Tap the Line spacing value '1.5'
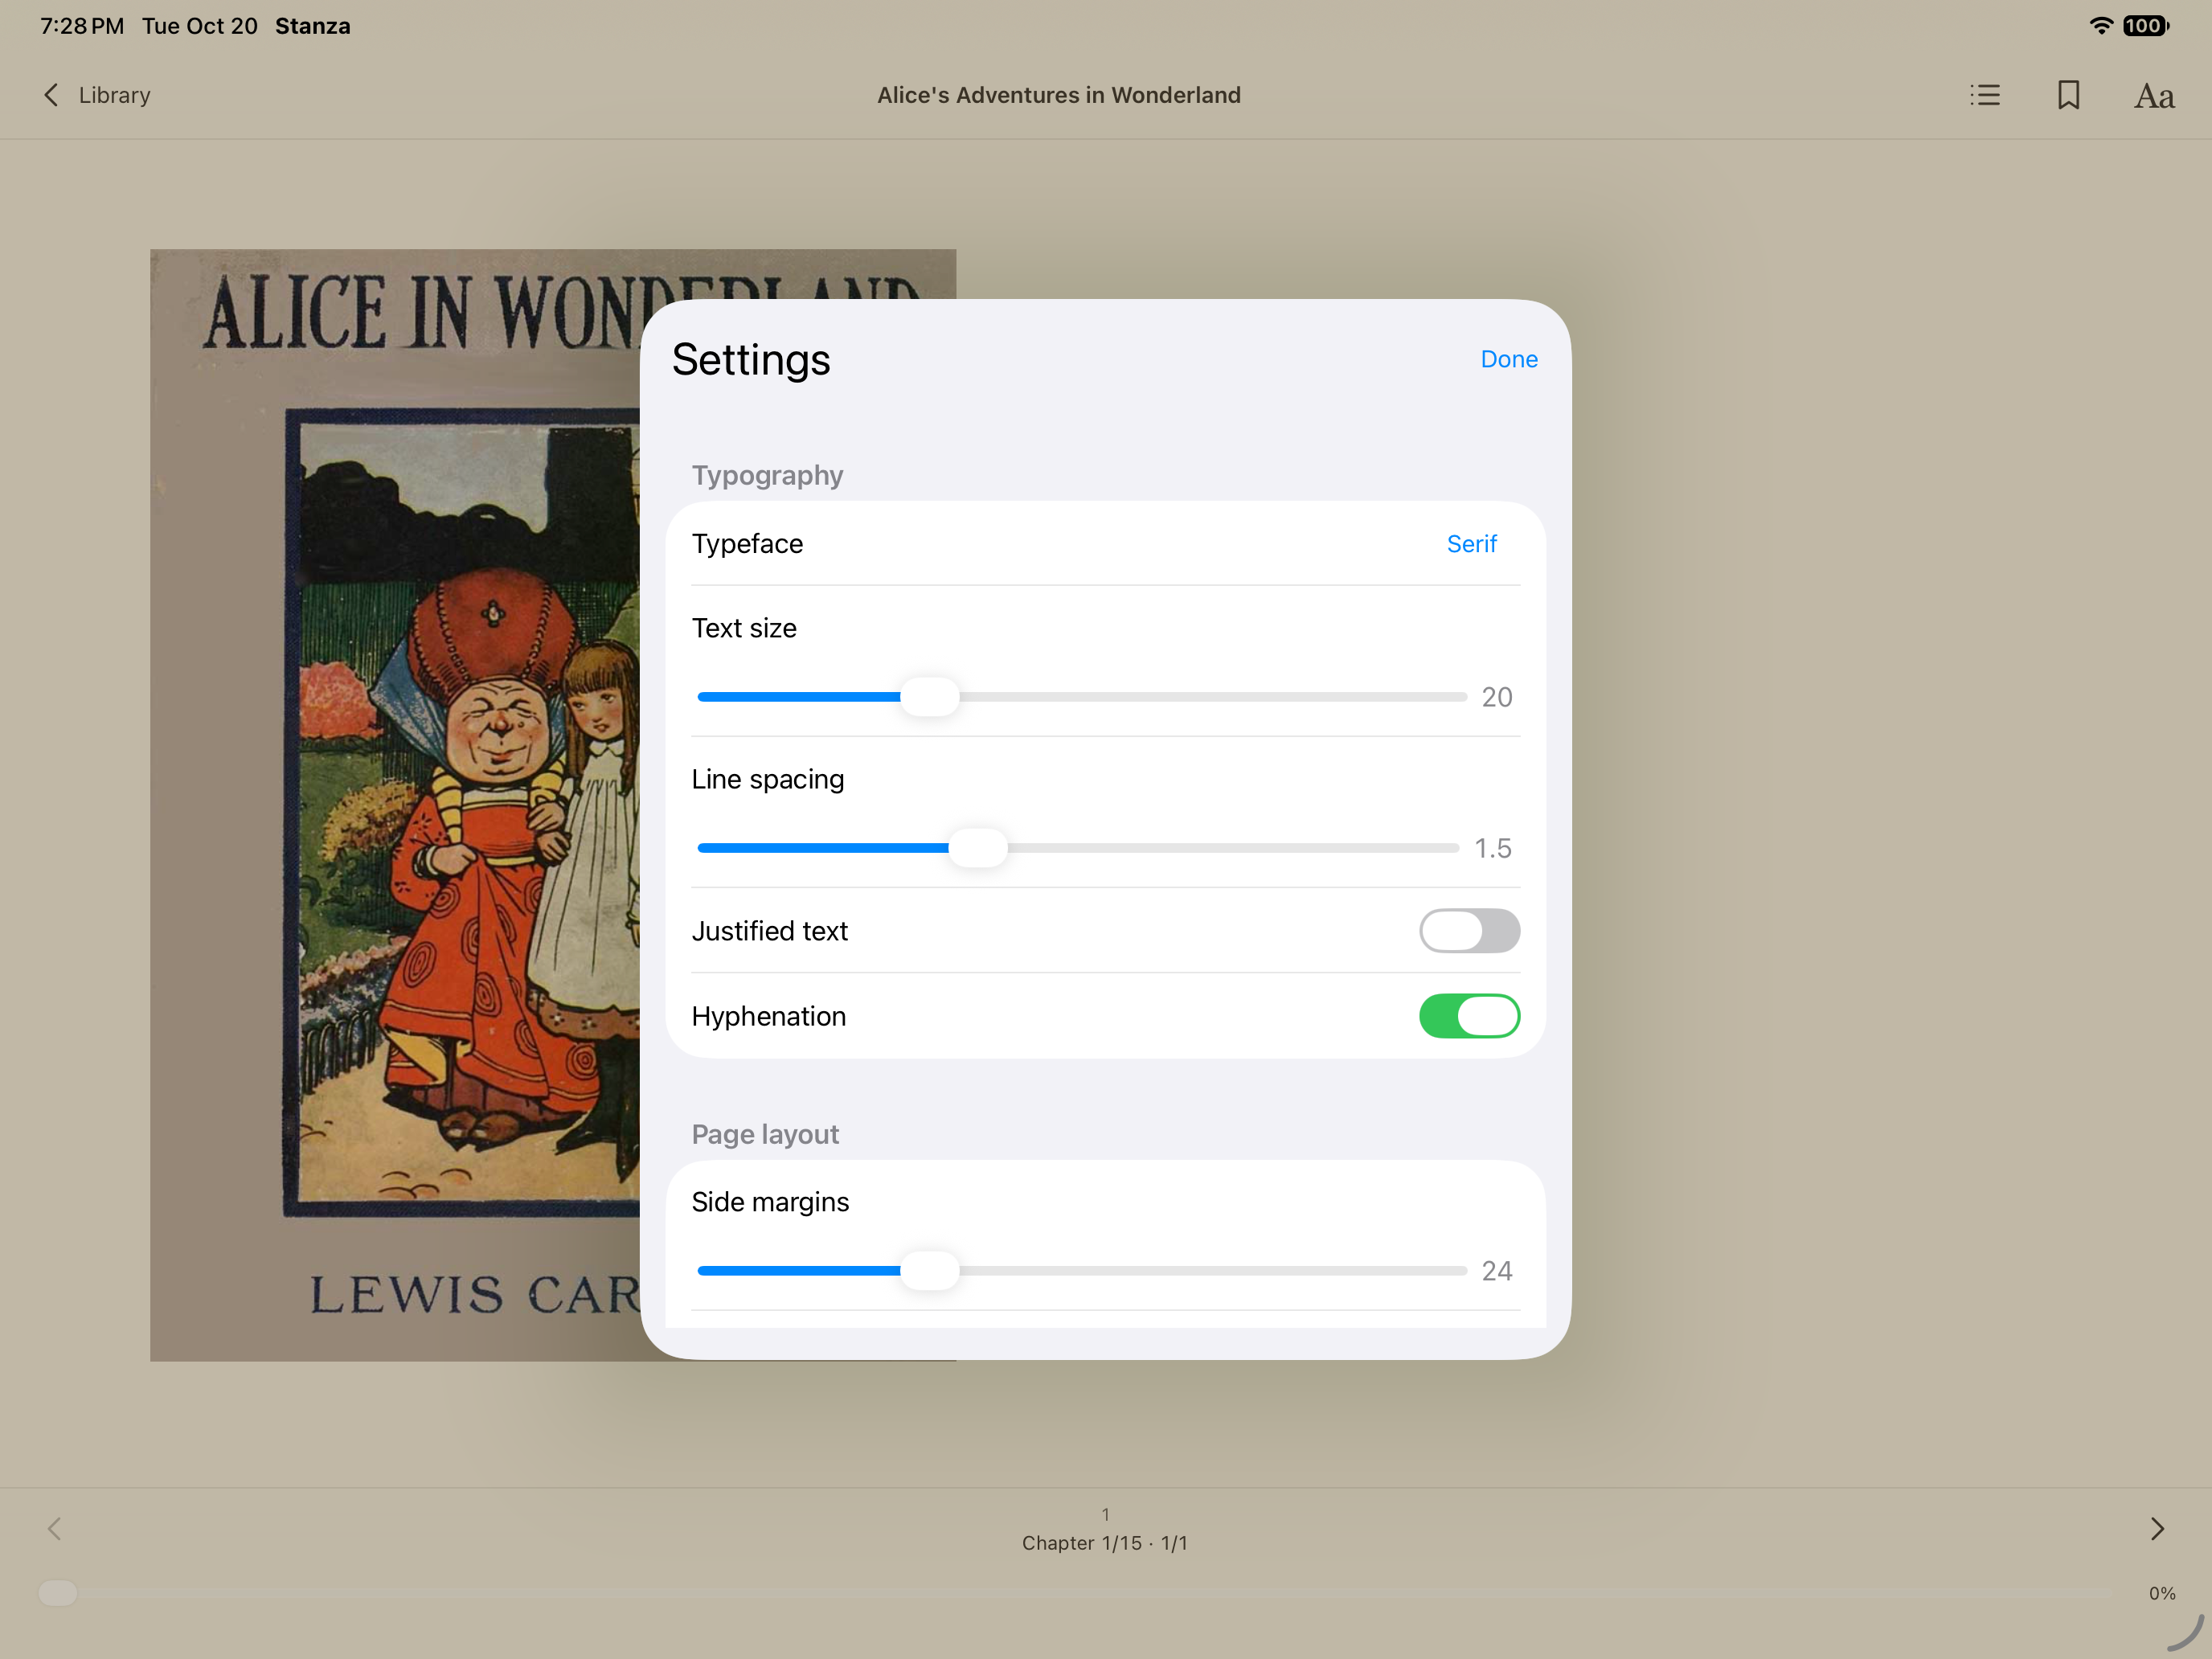Viewport: 2212px width, 1659px height. pyautogui.click(x=1493, y=848)
